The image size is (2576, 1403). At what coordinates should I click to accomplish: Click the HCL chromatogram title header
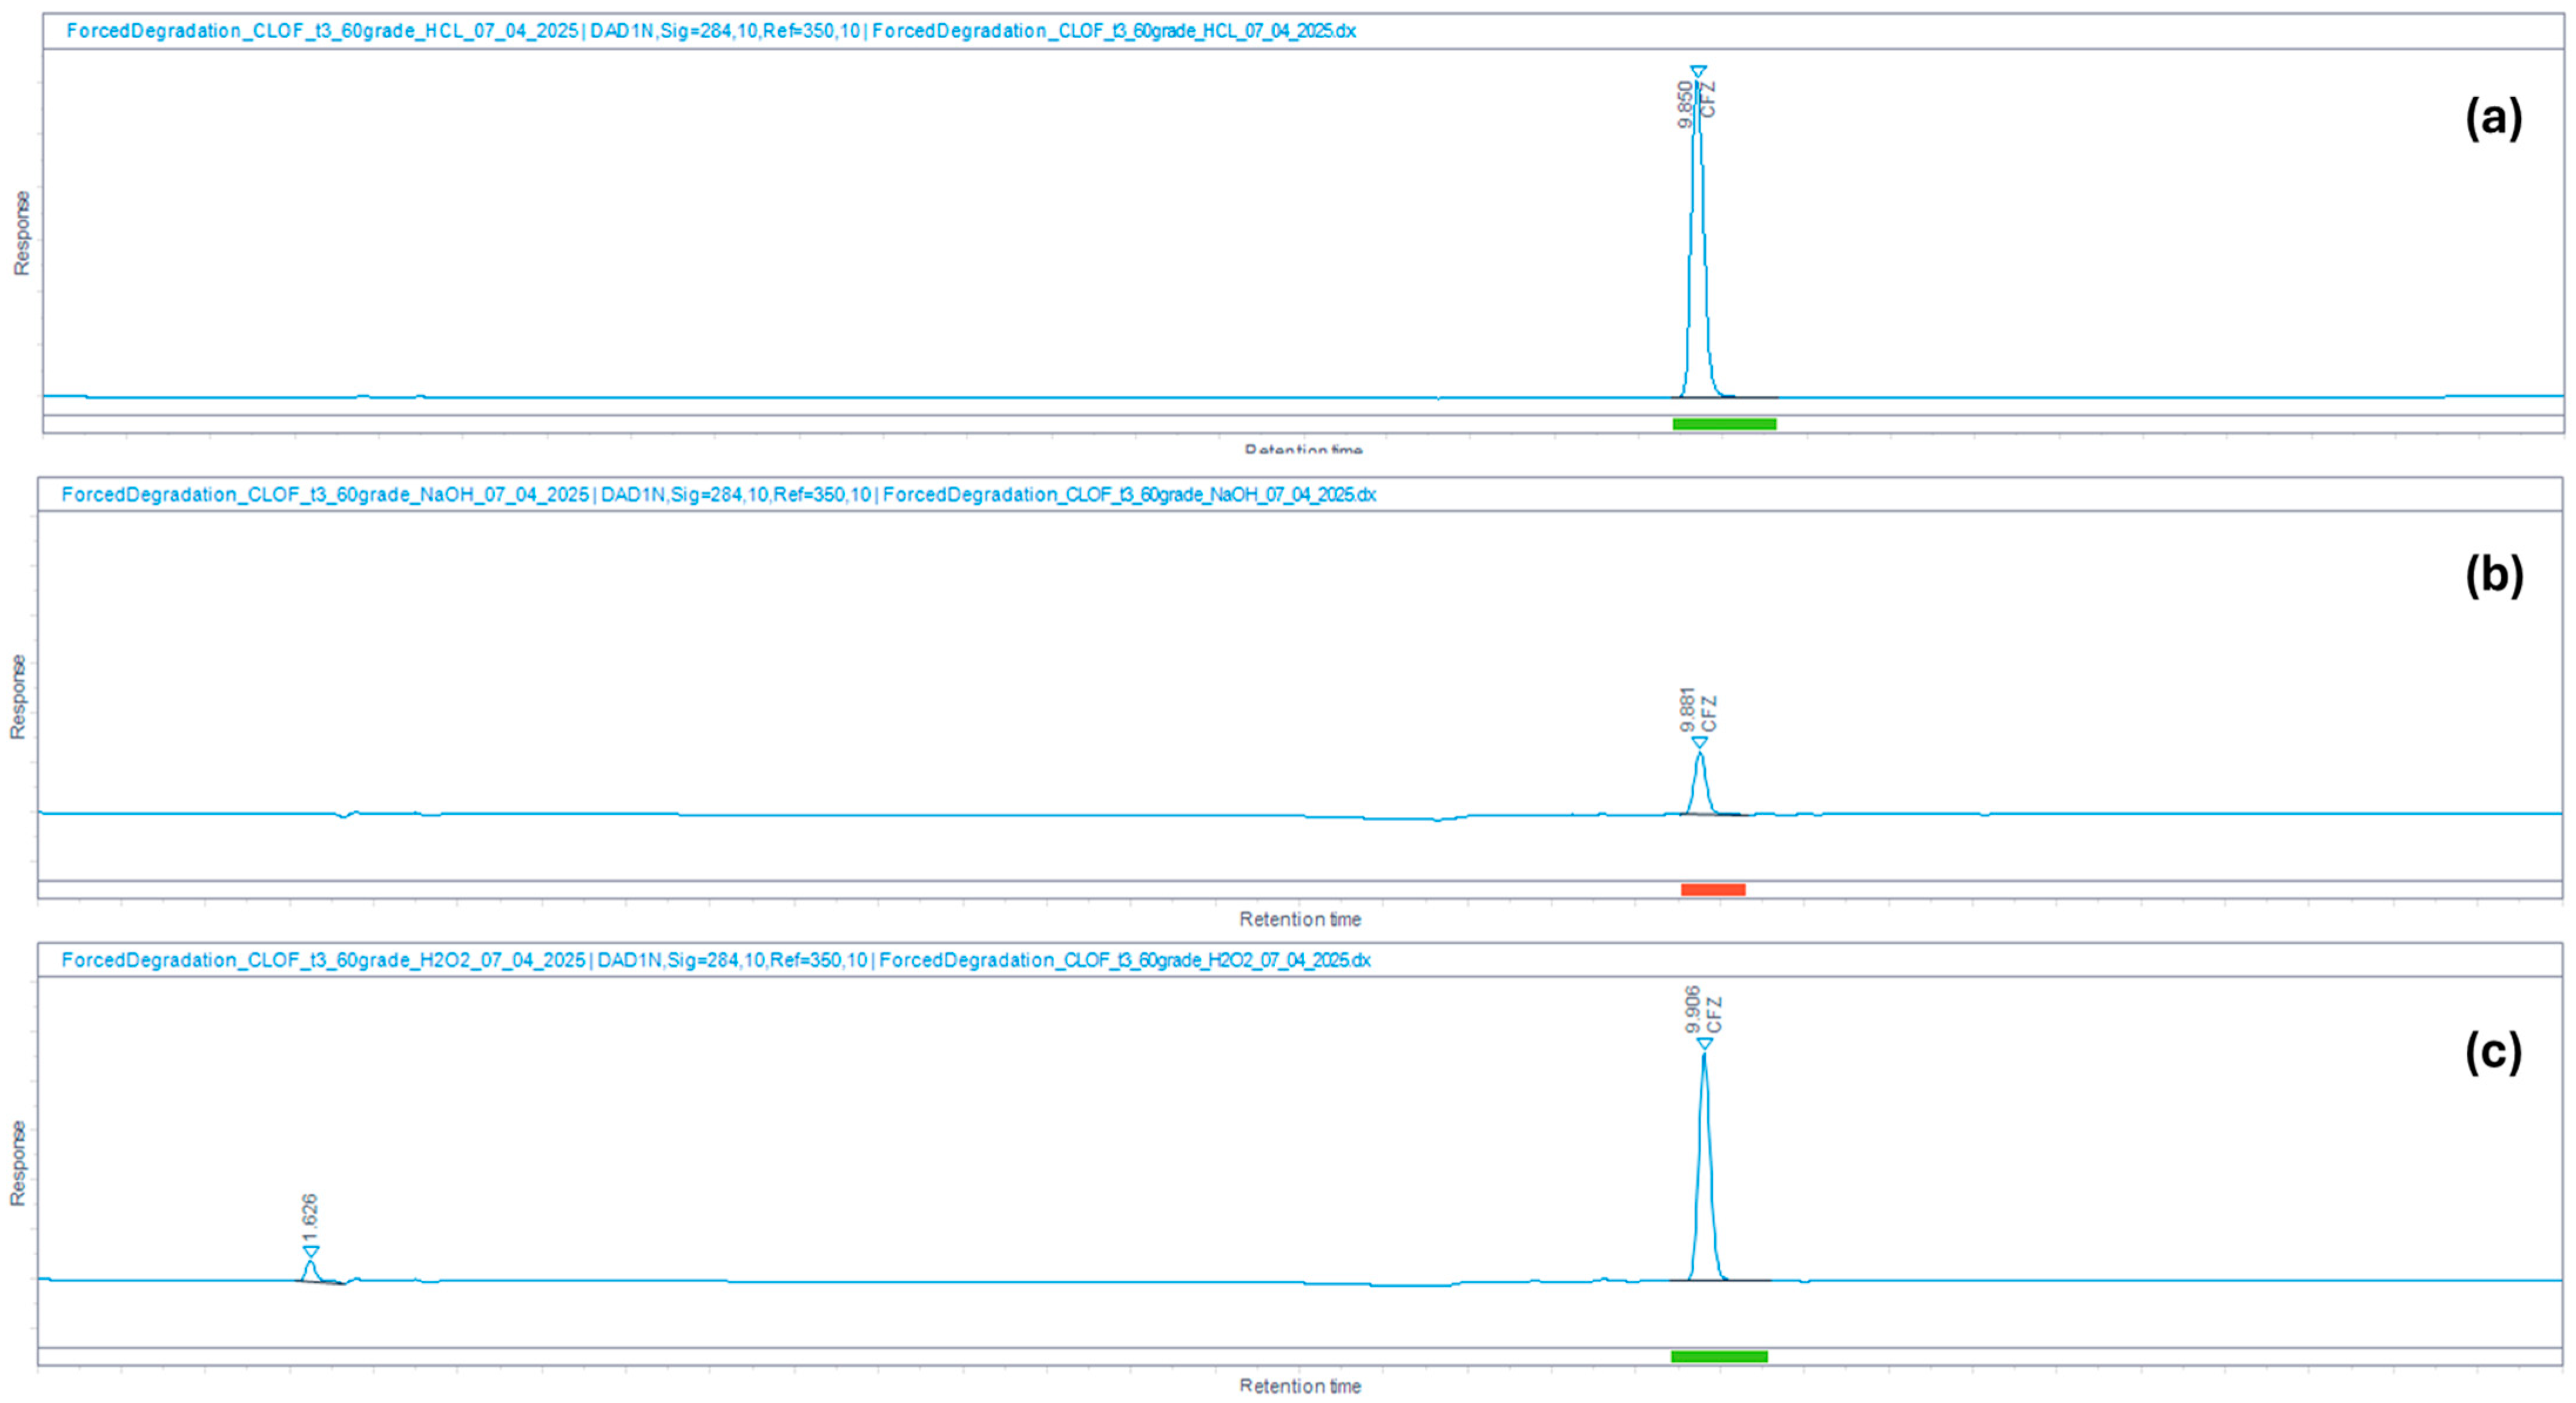coord(710,31)
